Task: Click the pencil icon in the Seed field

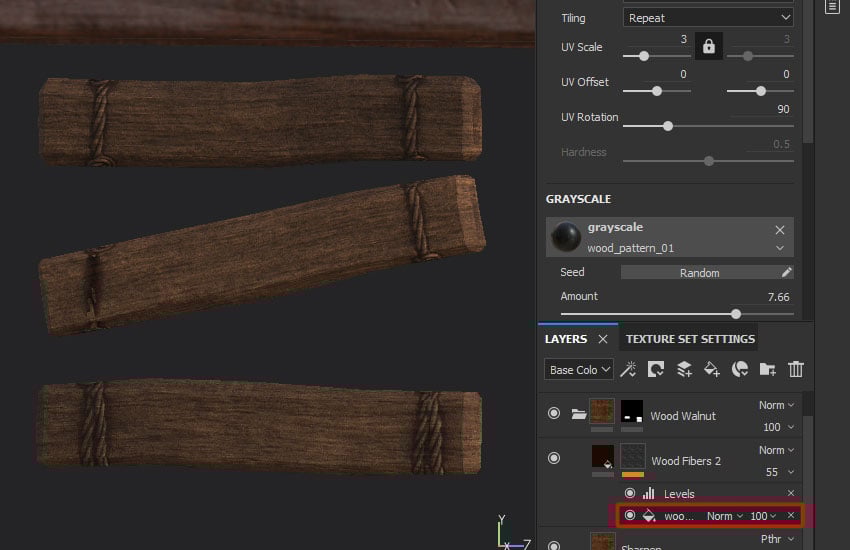Action: coord(787,272)
